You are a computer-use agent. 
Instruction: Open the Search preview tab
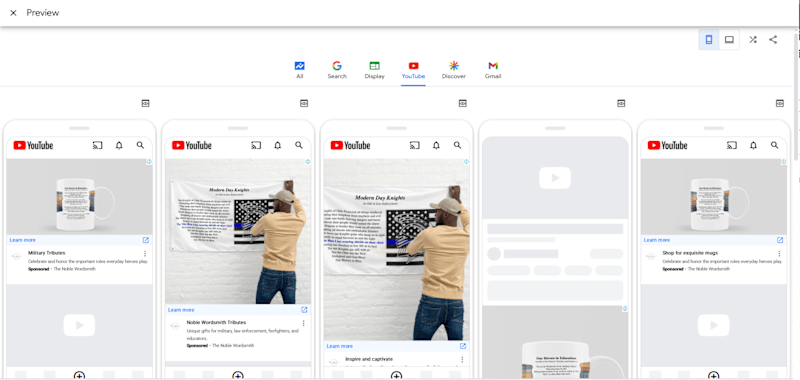(x=337, y=70)
